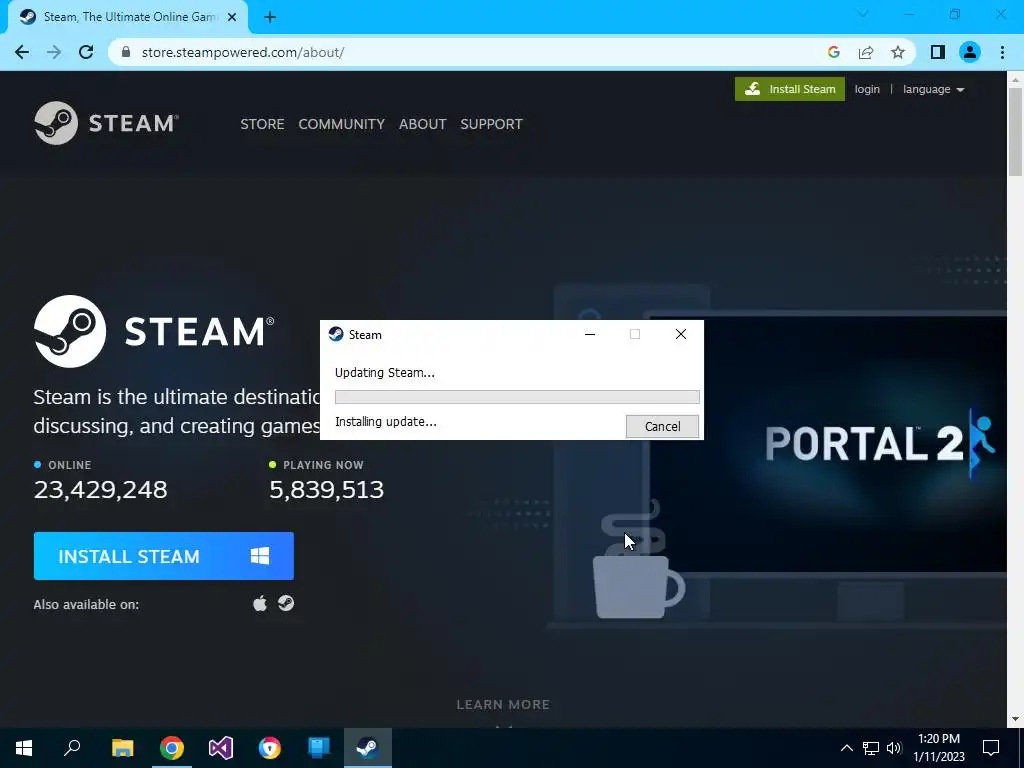Viewport: 1024px width, 768px height.
Task: Click the login link
Action: click(x=867, y=89)
